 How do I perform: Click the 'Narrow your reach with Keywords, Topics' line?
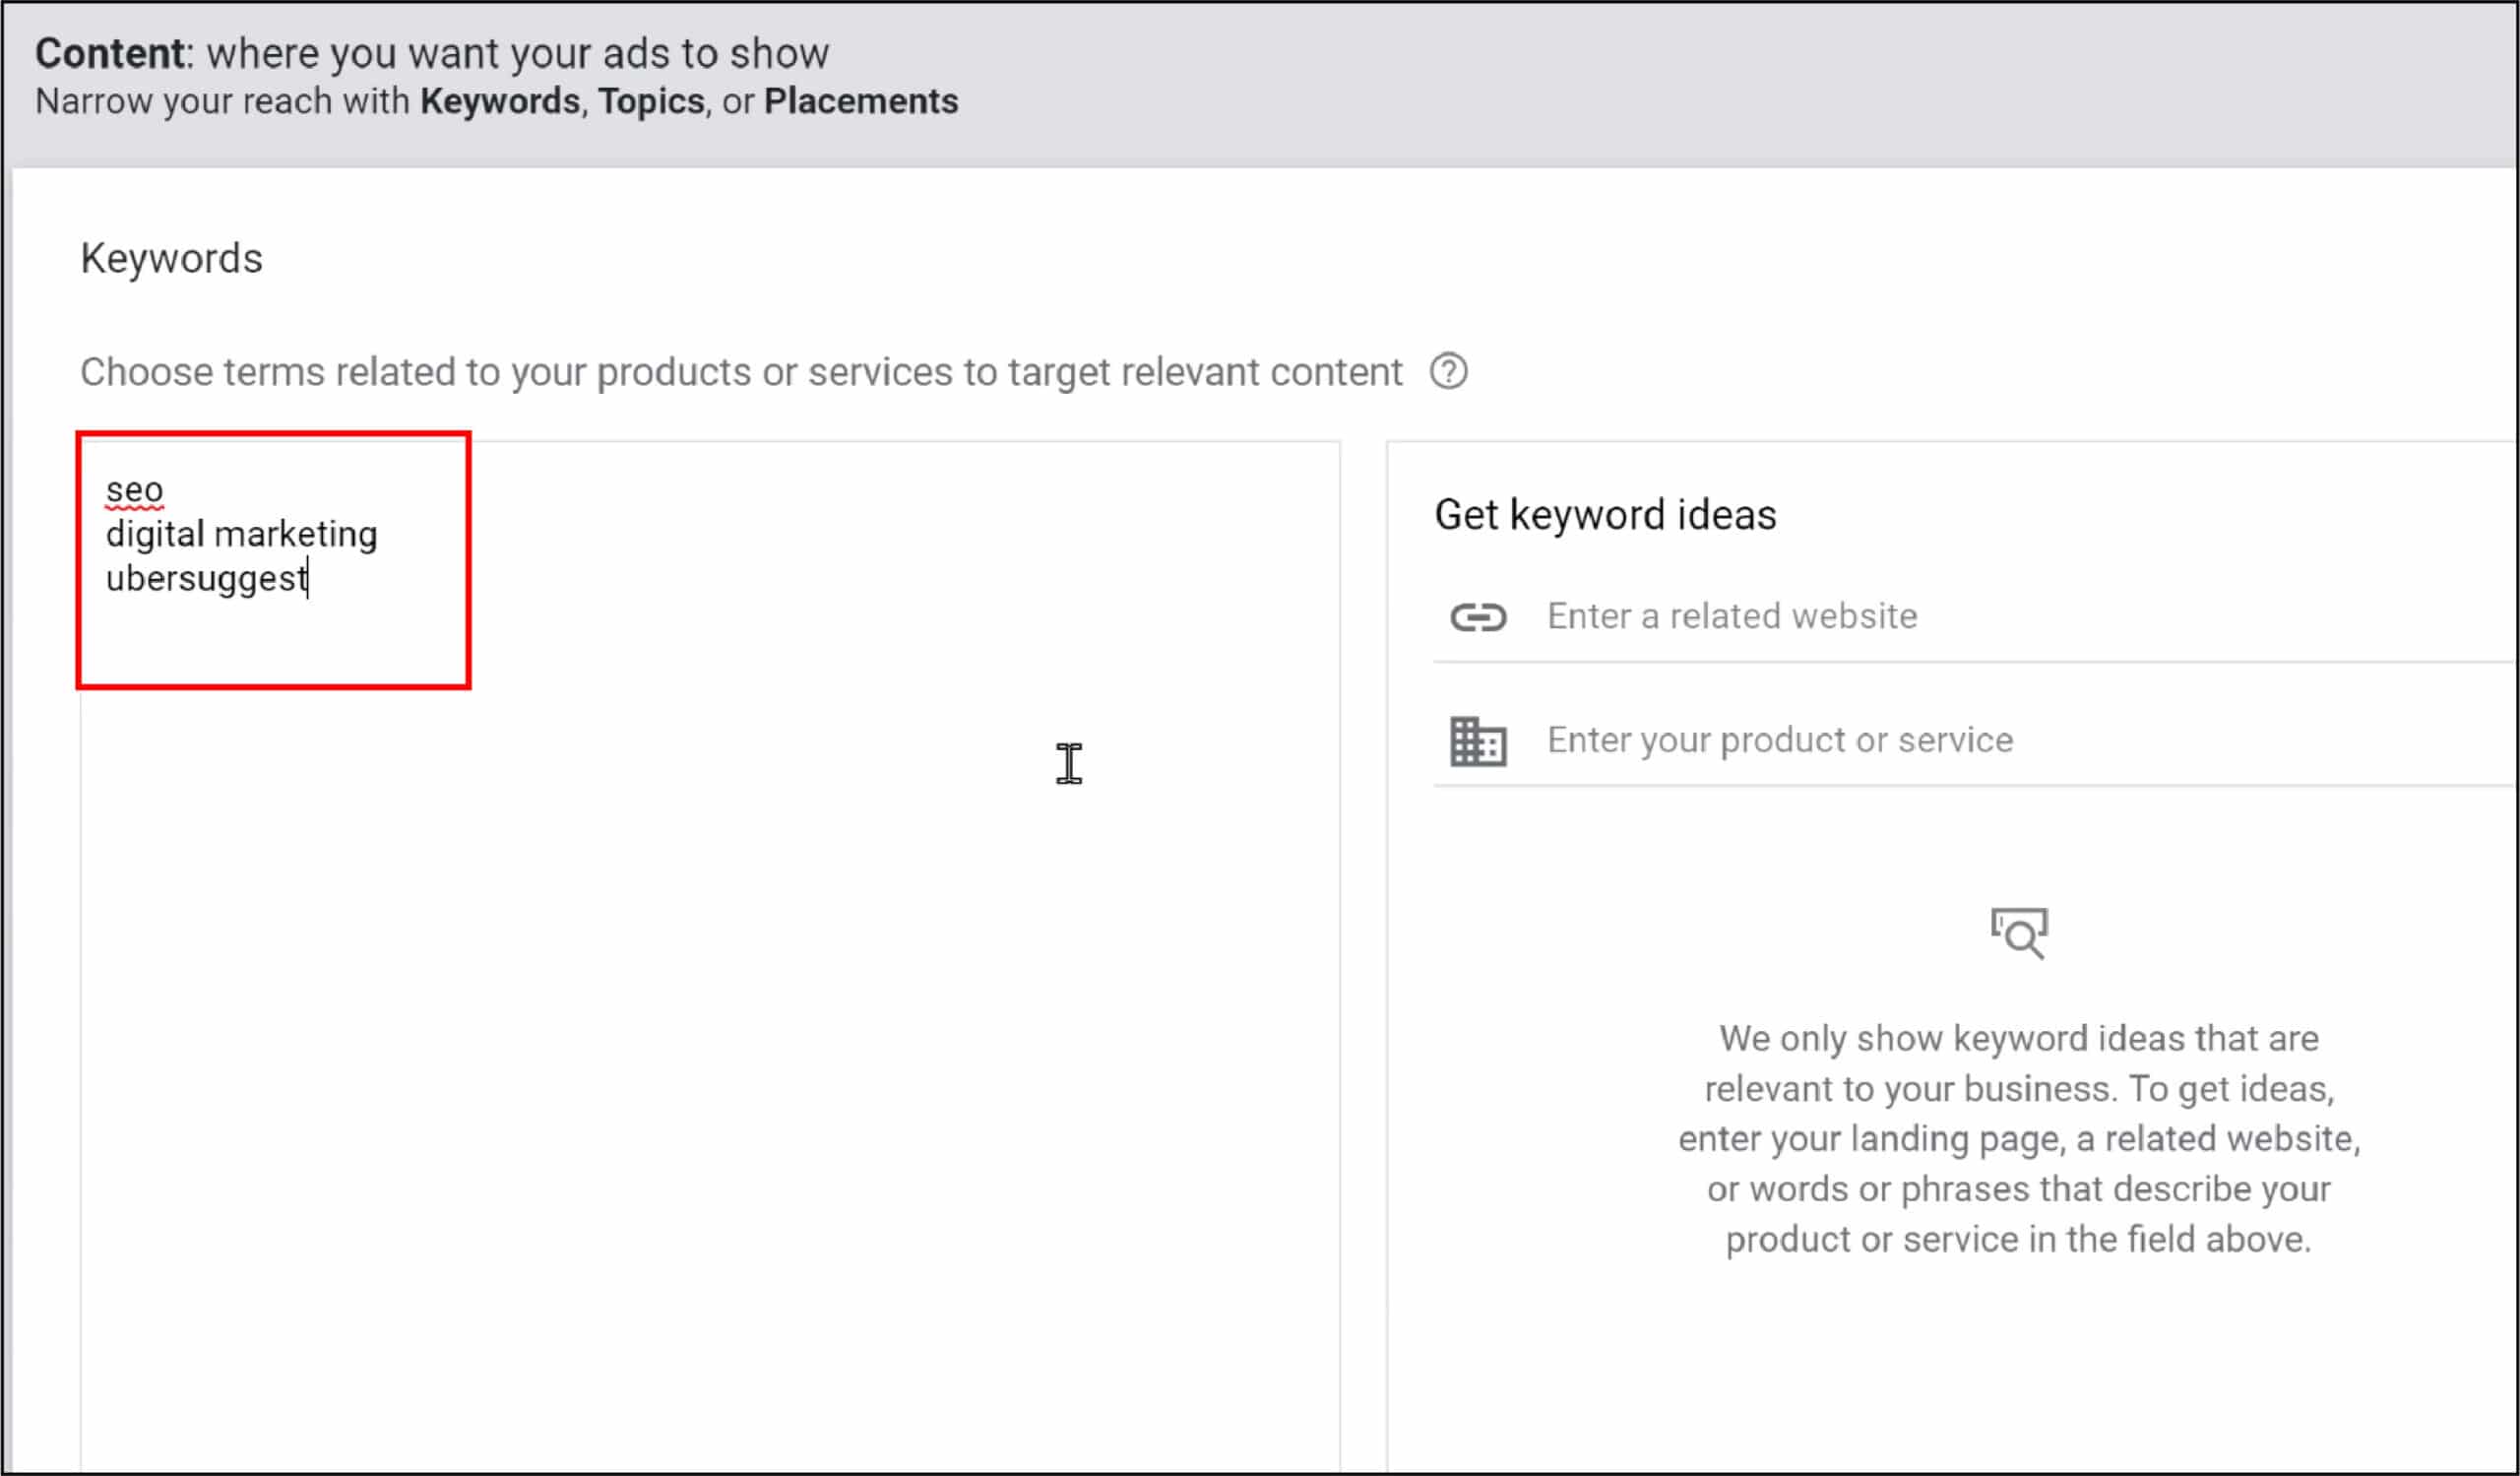(496, 101)
